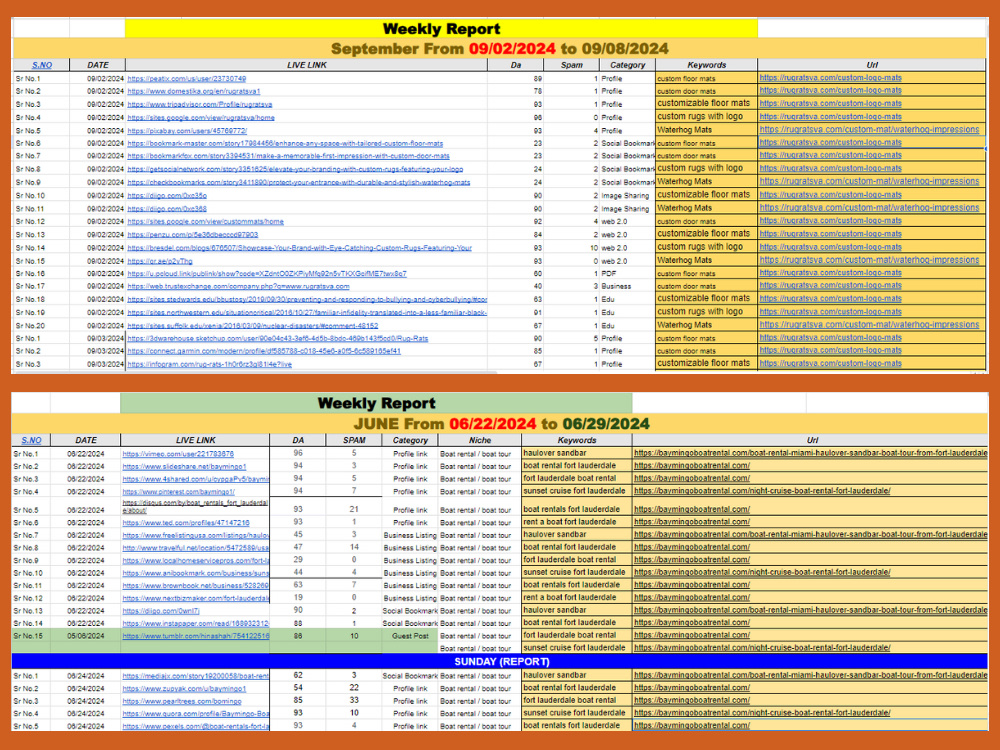Open the diigo.com/0xc368 link
Viewport: 1000px width, 750px height.
[x=167, y=209]
